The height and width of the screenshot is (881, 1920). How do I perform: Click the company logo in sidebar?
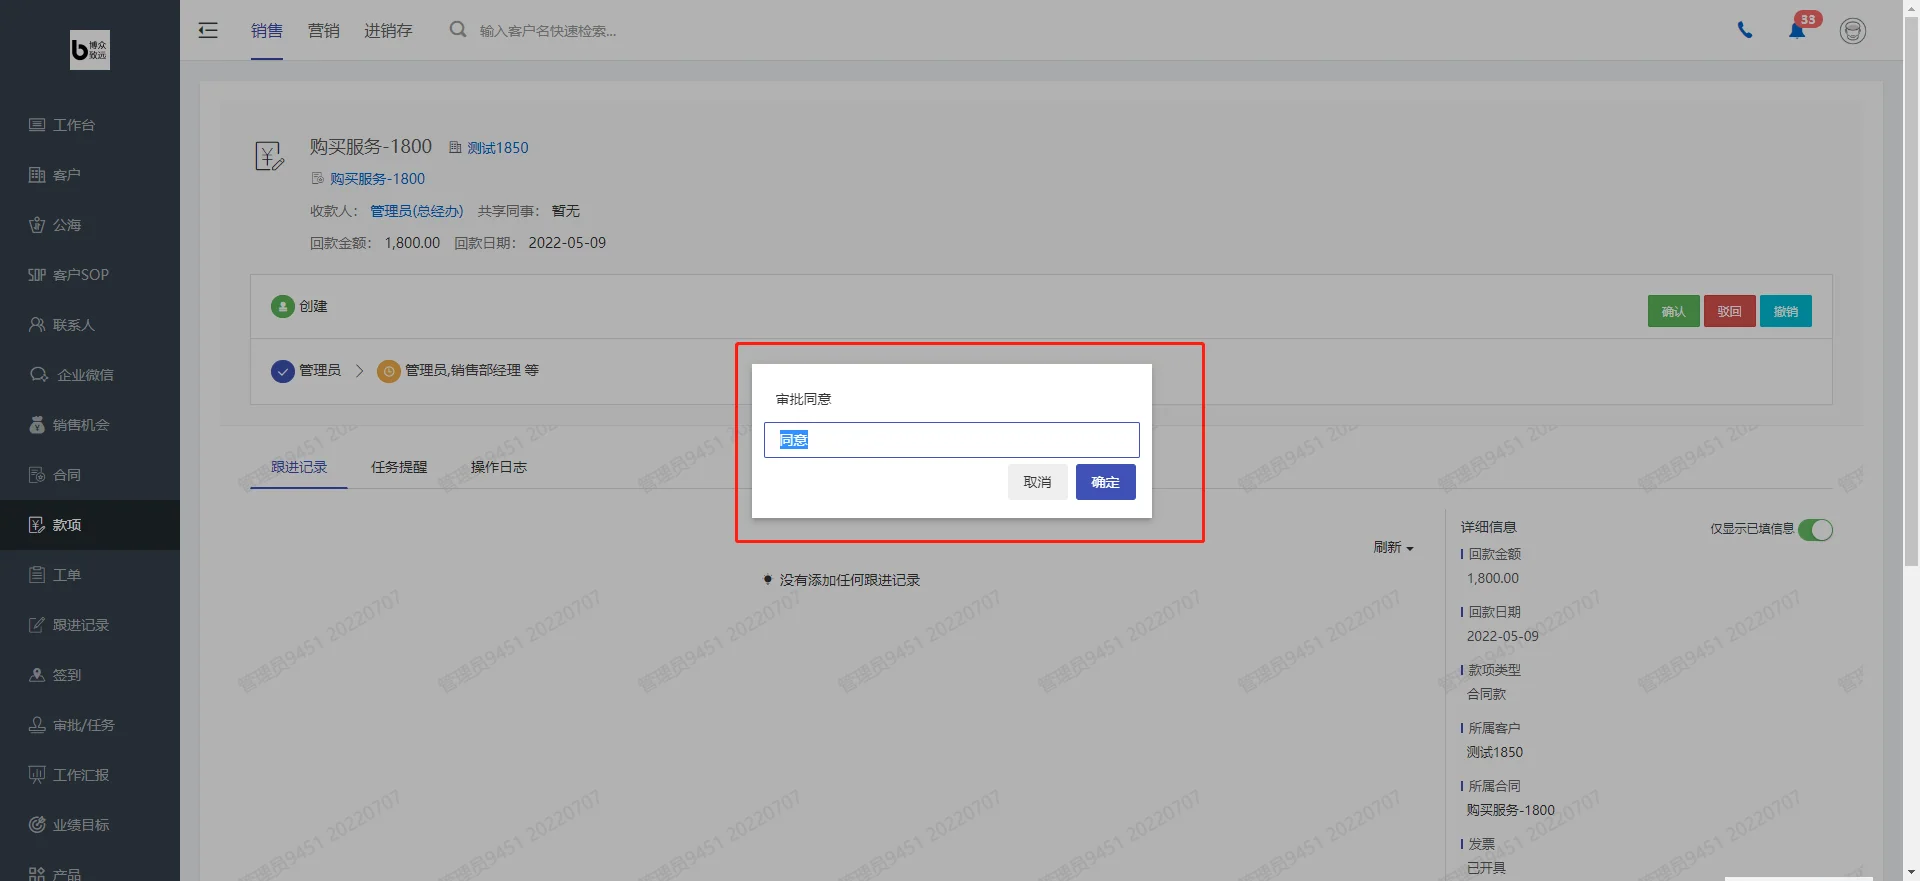click(x=90, y=49)
